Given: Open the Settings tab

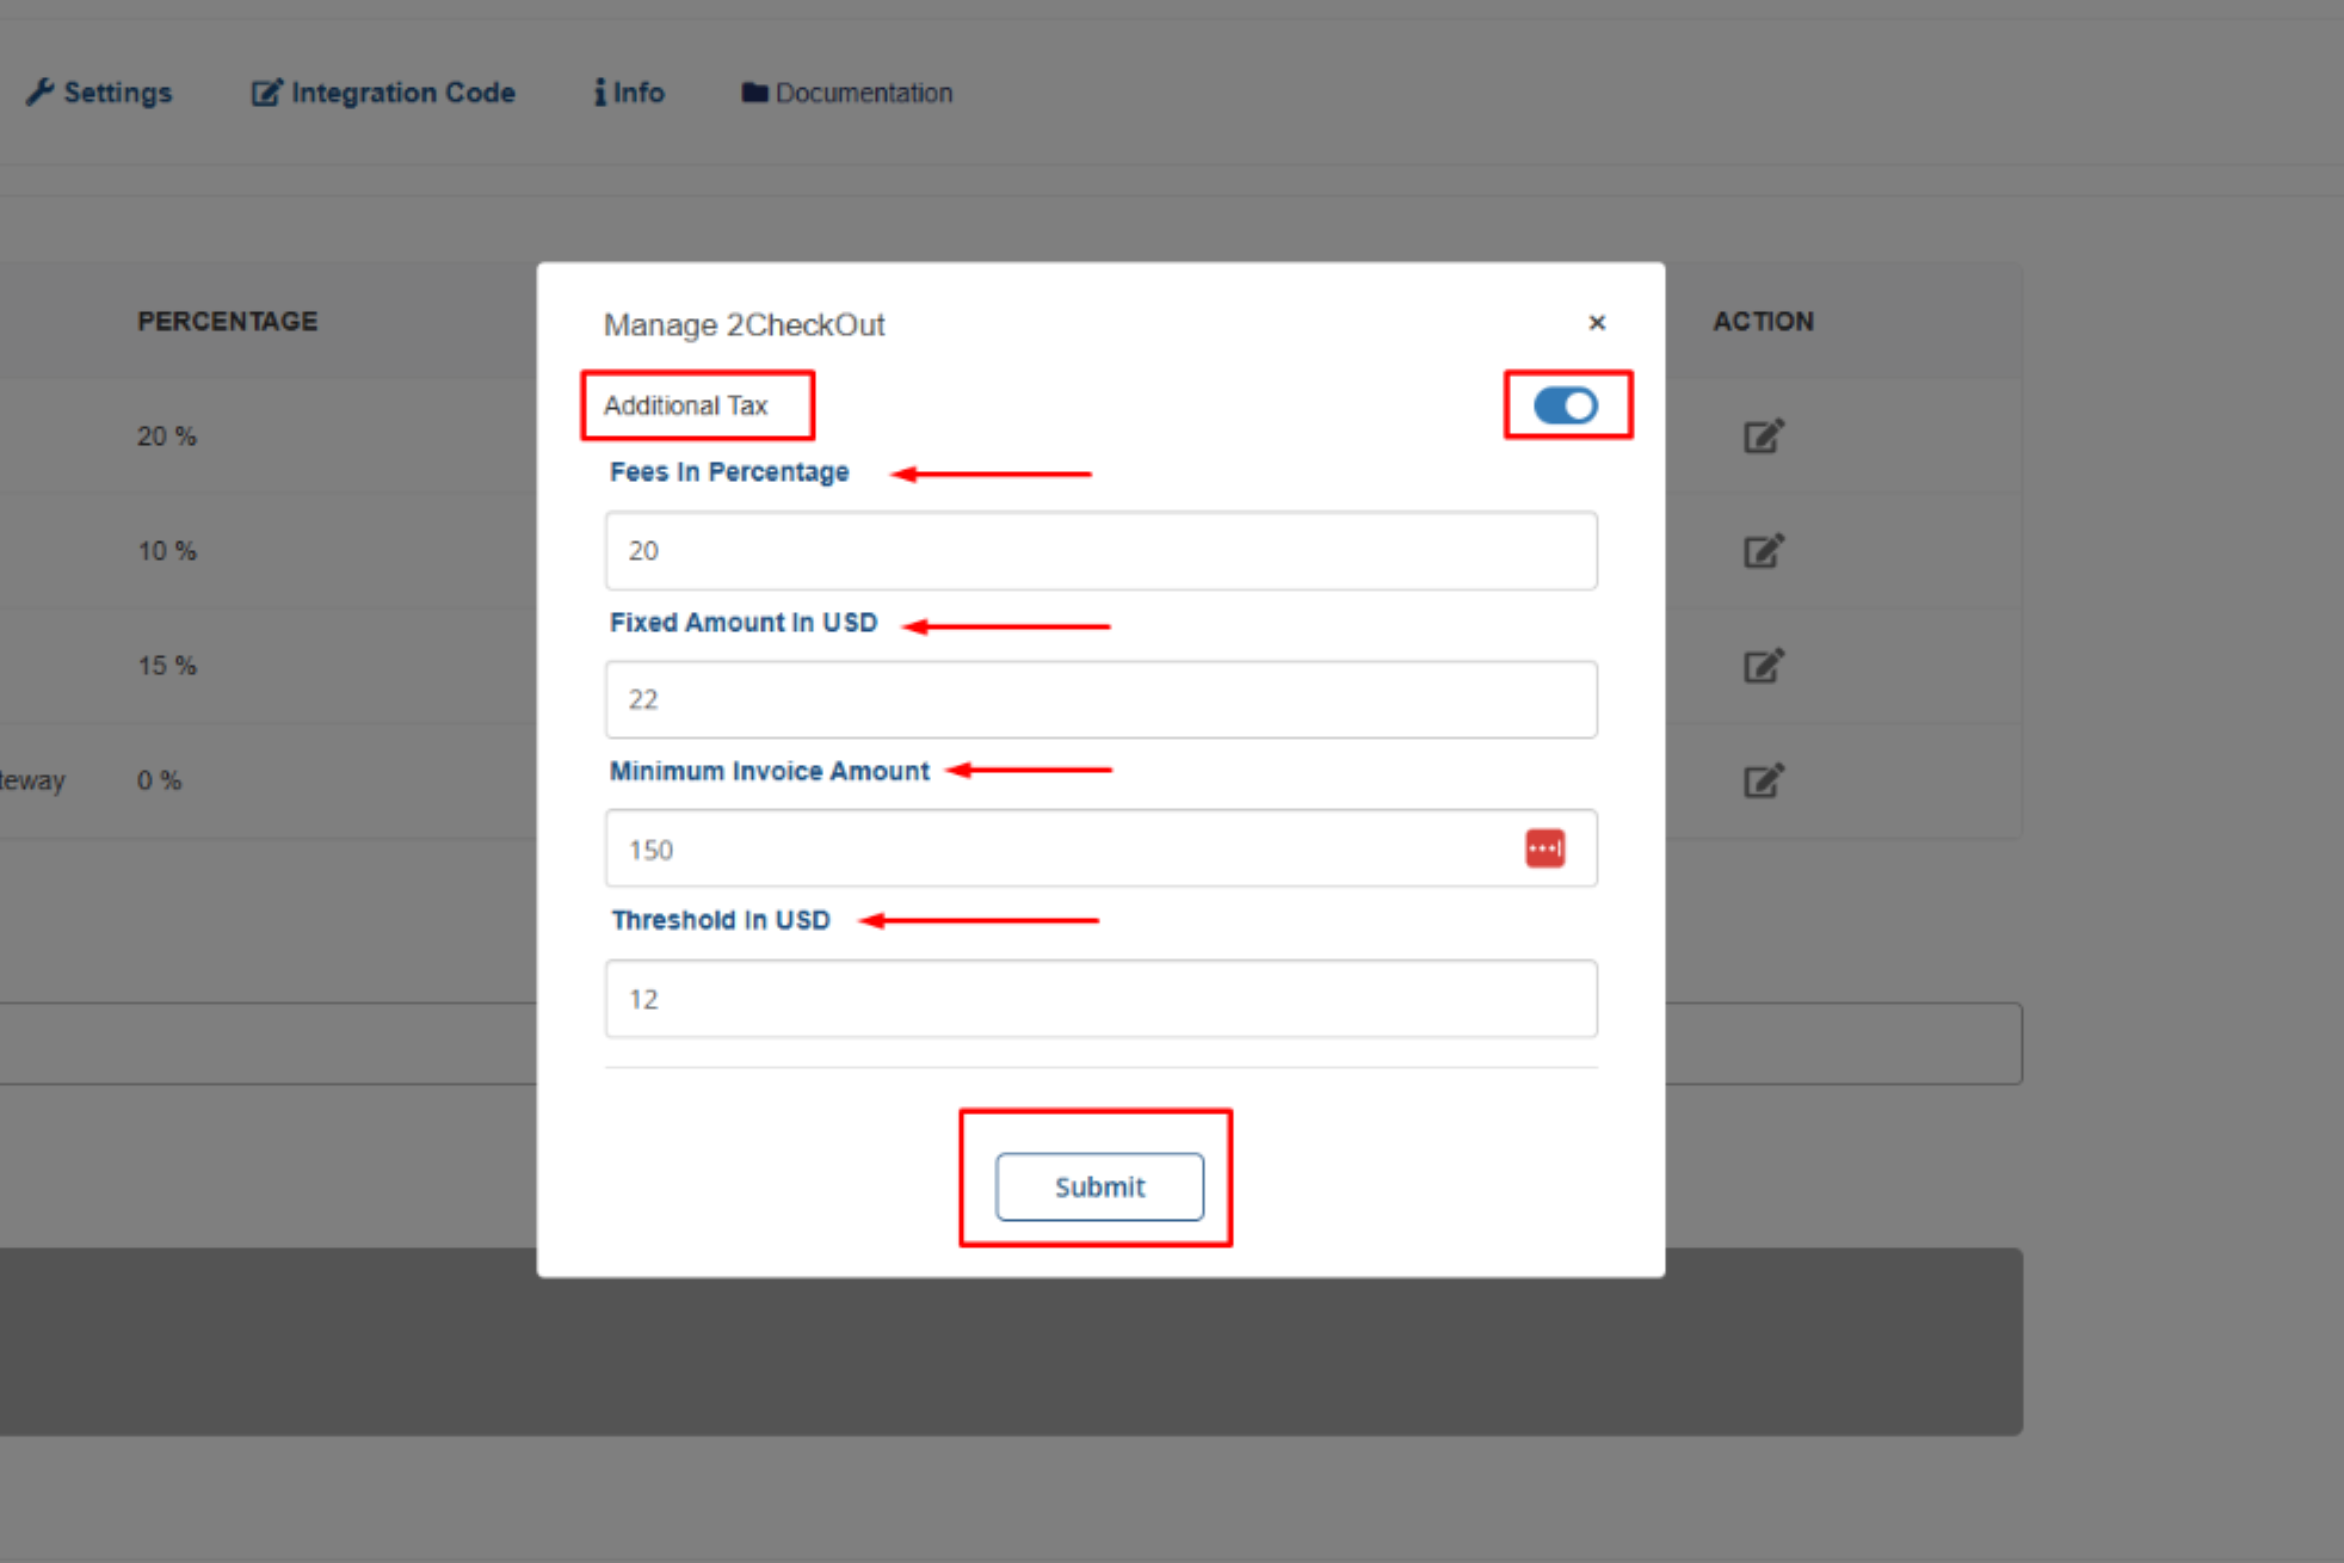Looking at the screenshot, I should (117, 93).
